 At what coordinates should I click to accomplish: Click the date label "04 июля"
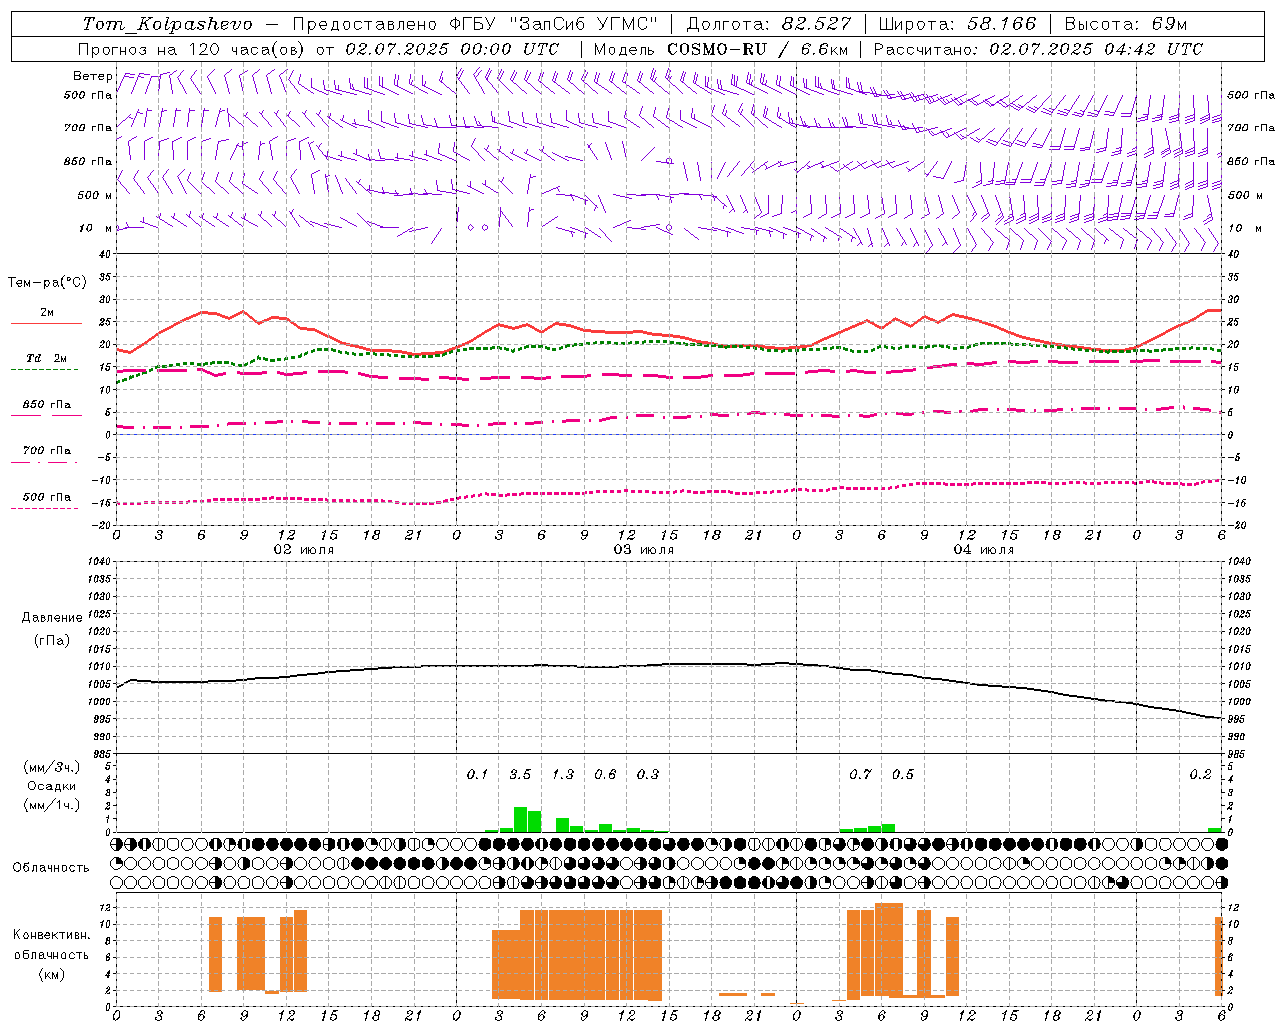[x=984, y=550]
